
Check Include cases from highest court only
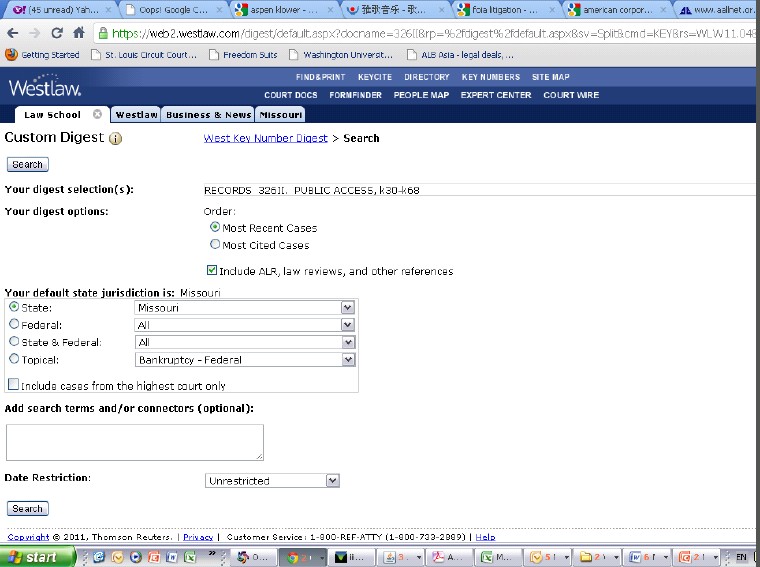pos(14,385)
